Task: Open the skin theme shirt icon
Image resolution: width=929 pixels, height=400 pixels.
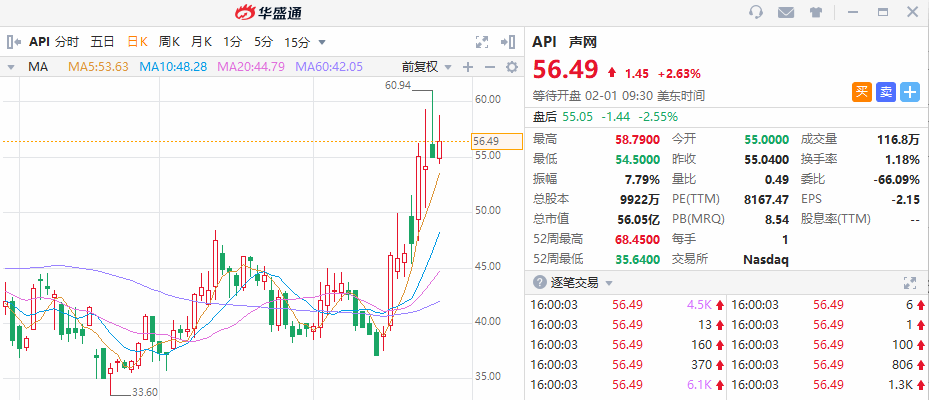Action: pyautogui.click(x=815, y=12)
